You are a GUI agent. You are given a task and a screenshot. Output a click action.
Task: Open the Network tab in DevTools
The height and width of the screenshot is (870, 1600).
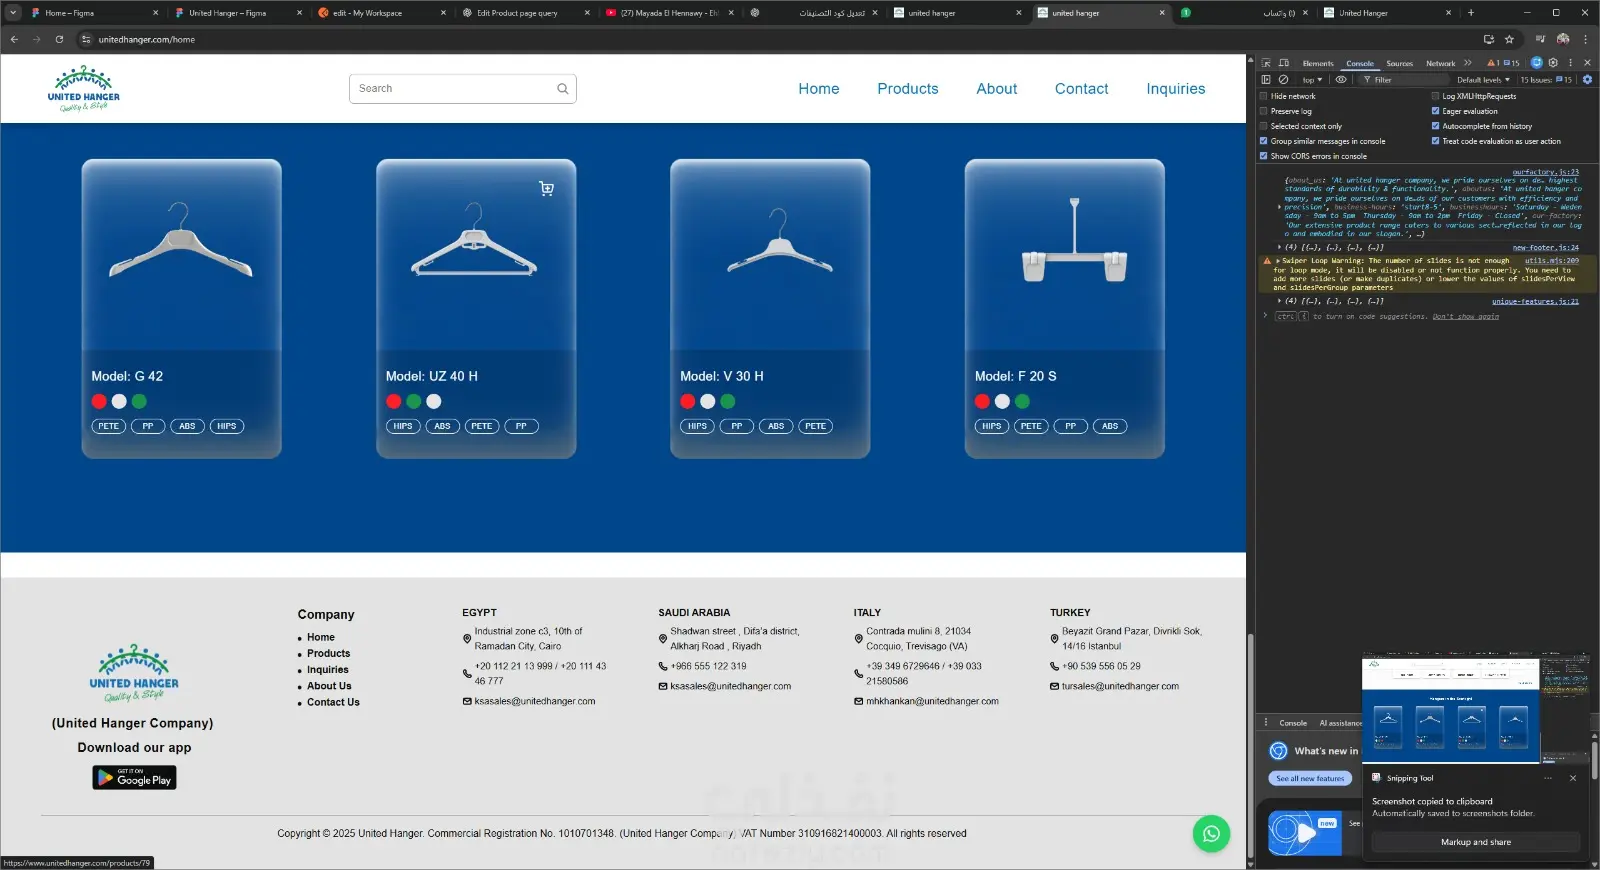pyautogui.click(x=1440, y=63)
